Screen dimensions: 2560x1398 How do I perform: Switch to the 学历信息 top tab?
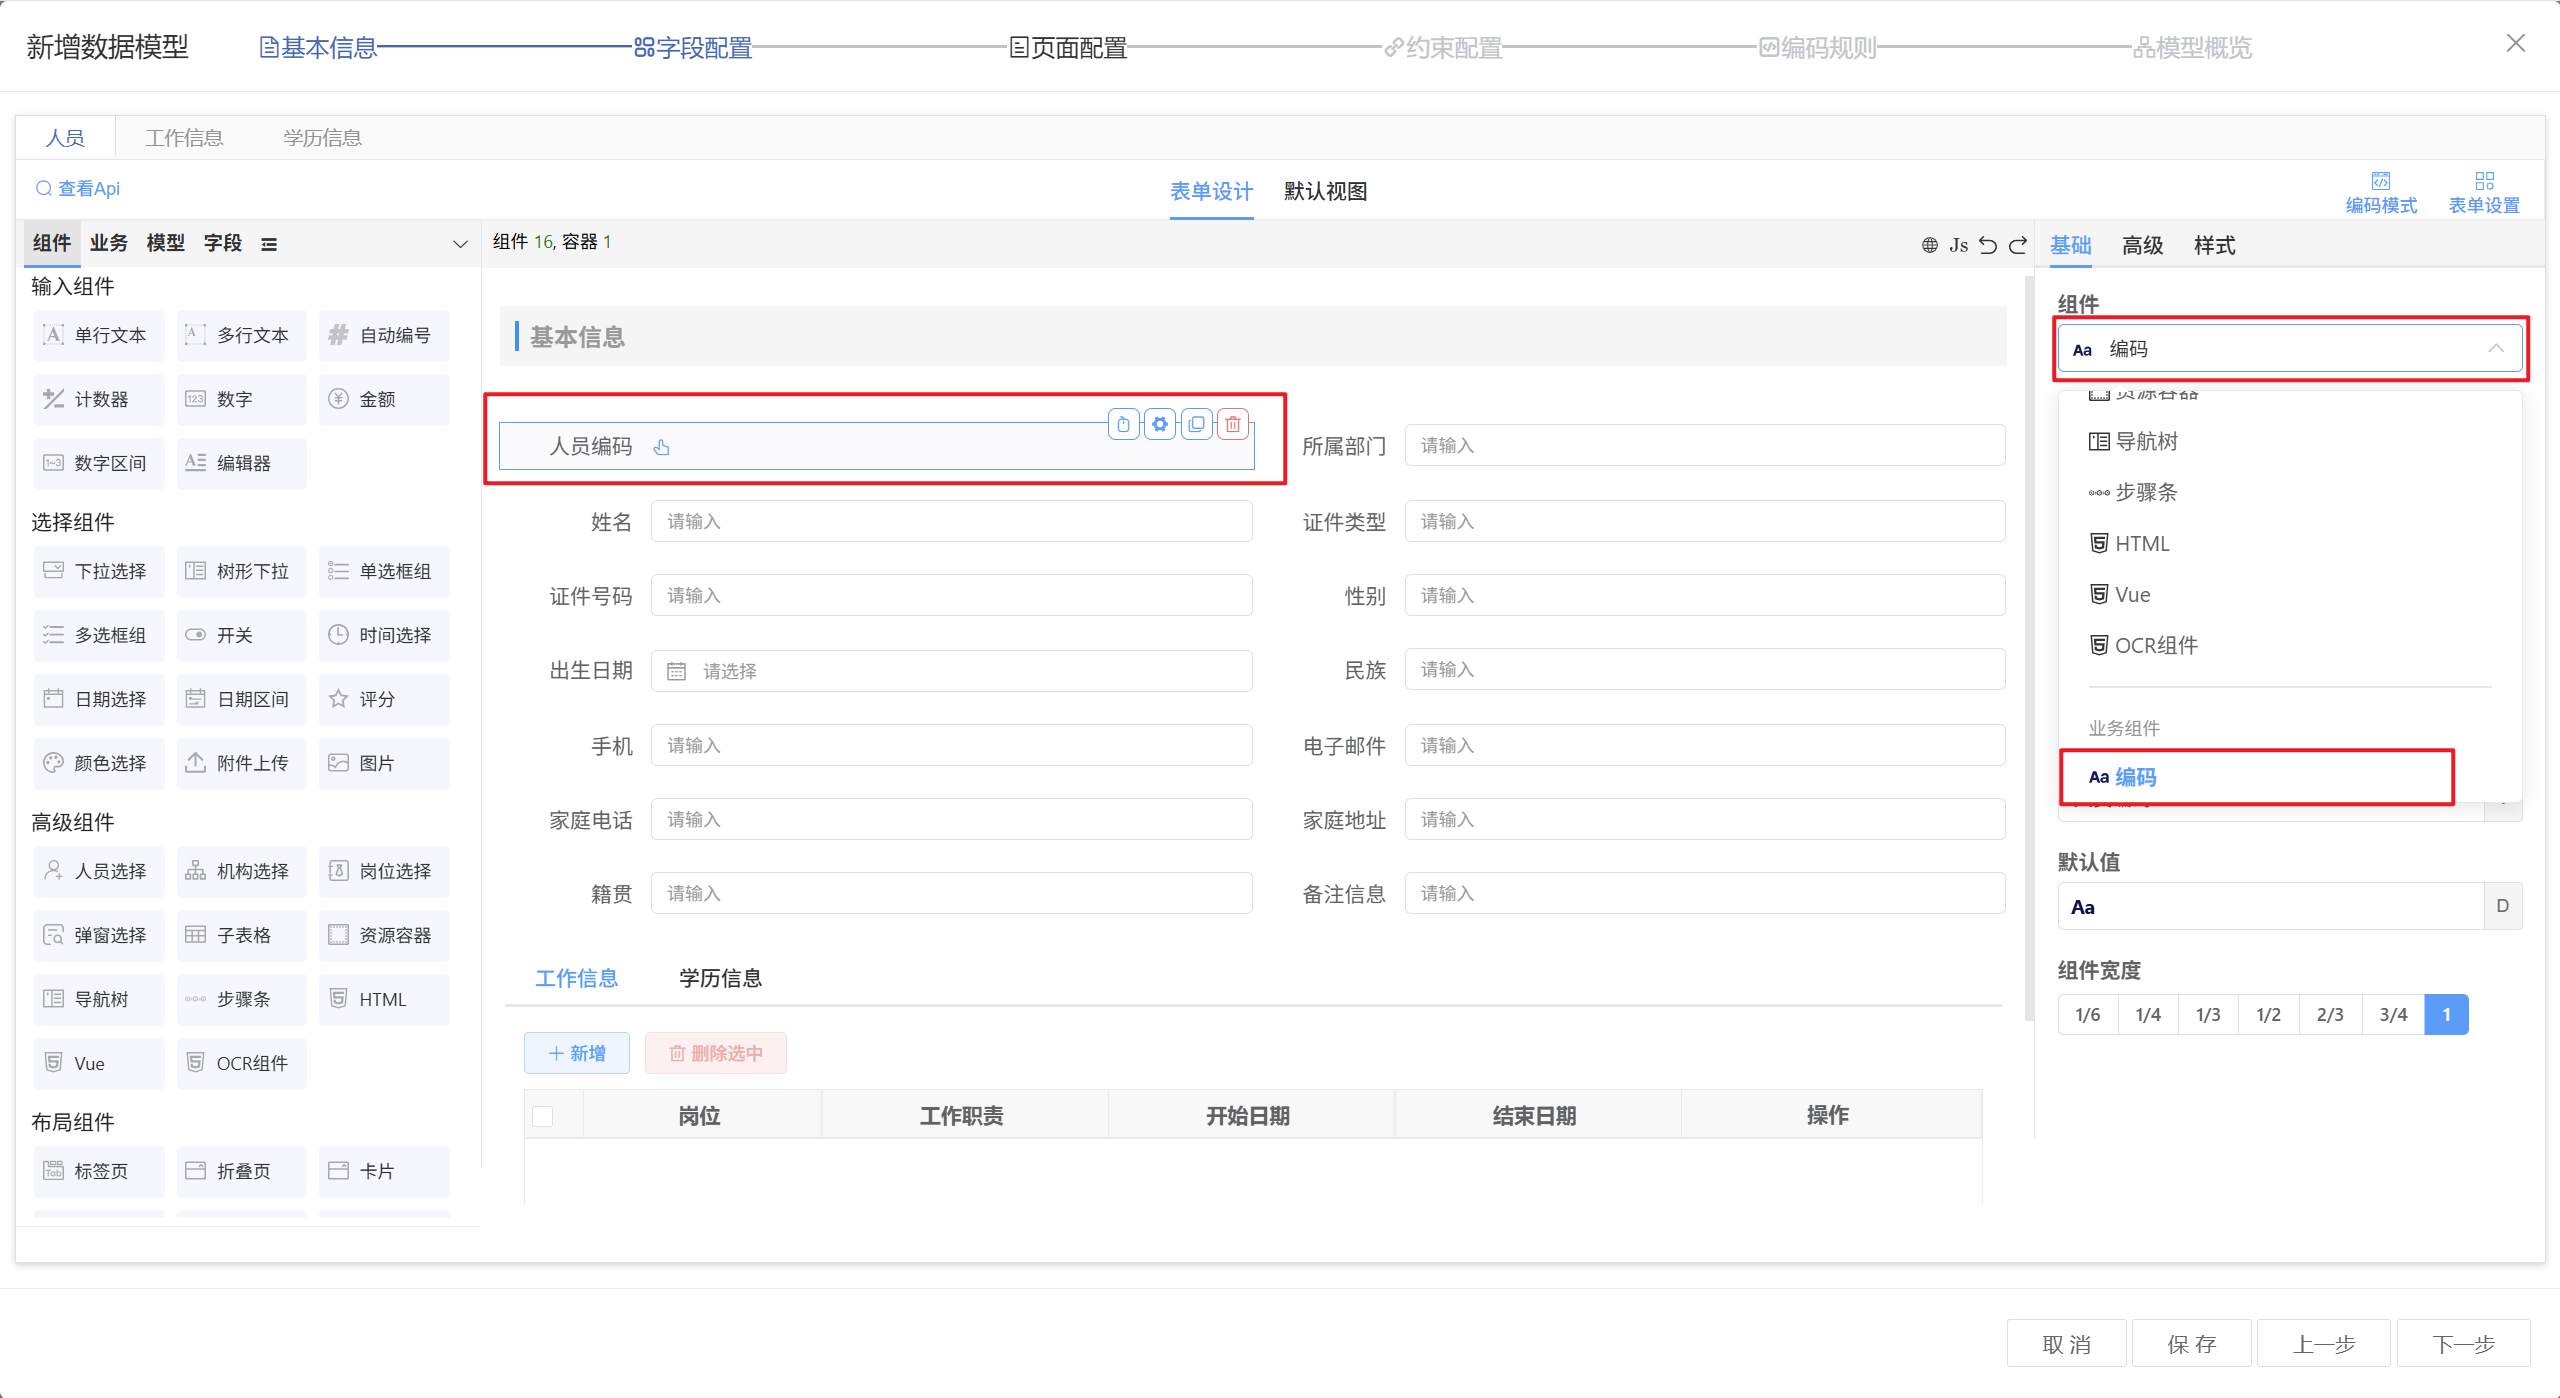[322, 138]
